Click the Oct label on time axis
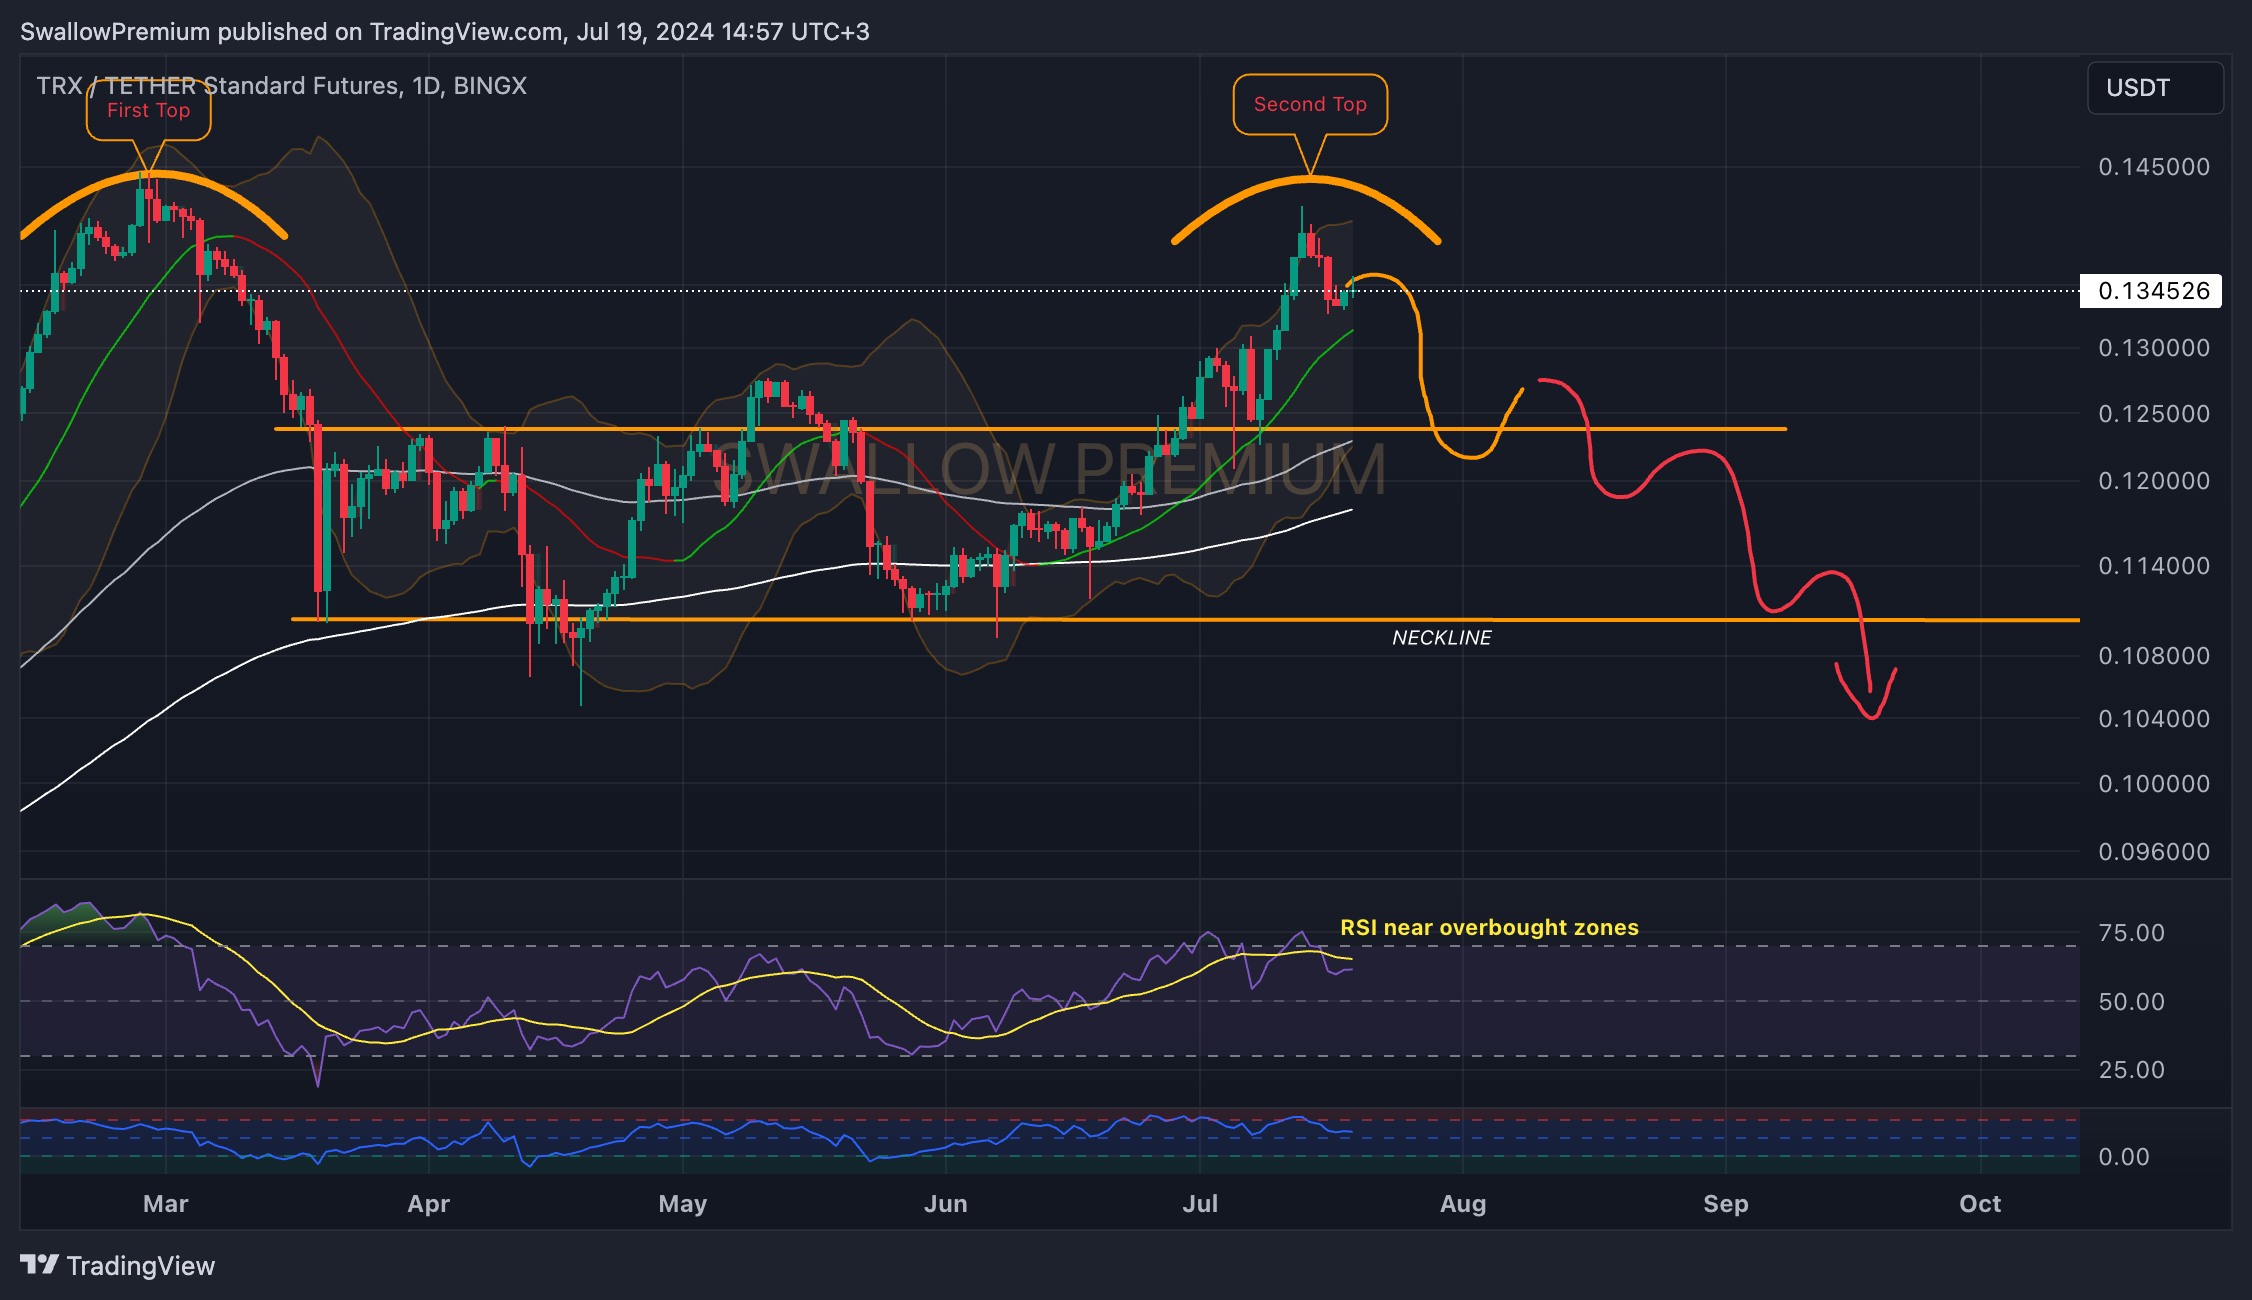Viewport: 2252px width, 1300px height. click(1980, 1204)
